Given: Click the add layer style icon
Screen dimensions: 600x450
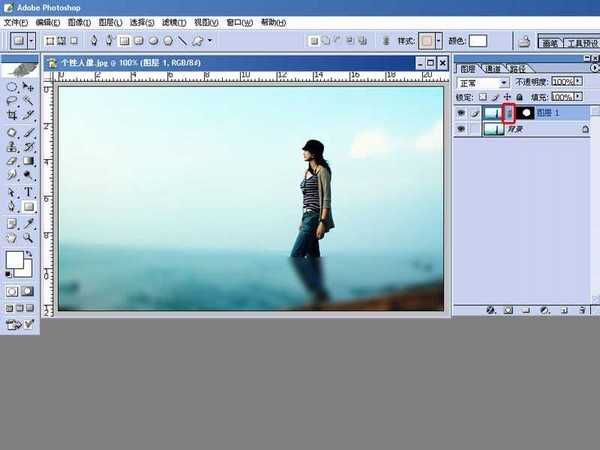Looking at the screenshot, I should point(491,311).
